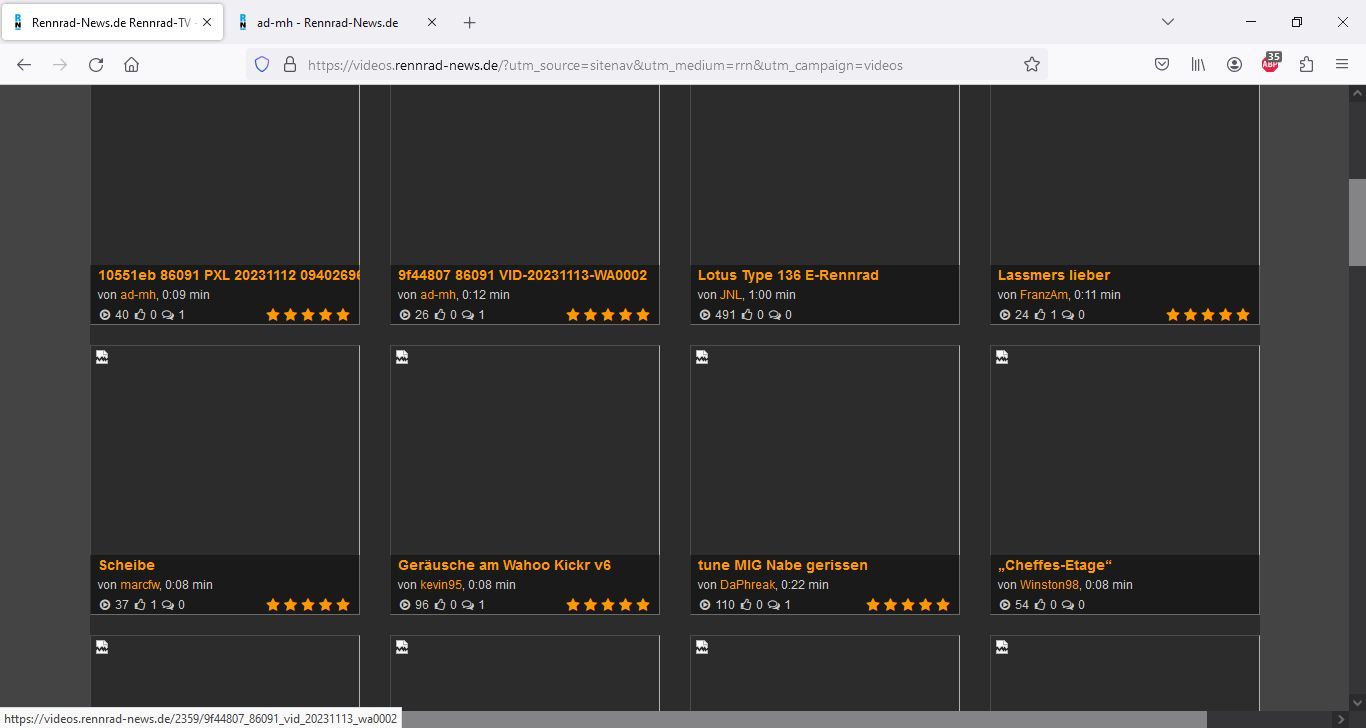This screenshot has height=728, width=1366.
Task: Open video titled Lotus Type 136 E-Rennrad
Action: [x=788, y=275]
